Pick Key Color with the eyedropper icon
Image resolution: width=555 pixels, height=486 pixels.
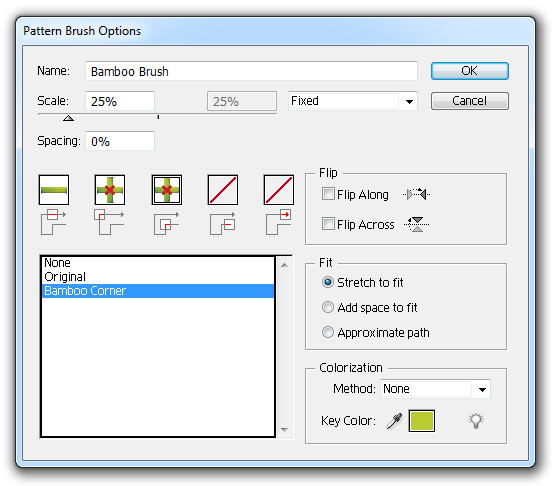click(x=394, y=421)
